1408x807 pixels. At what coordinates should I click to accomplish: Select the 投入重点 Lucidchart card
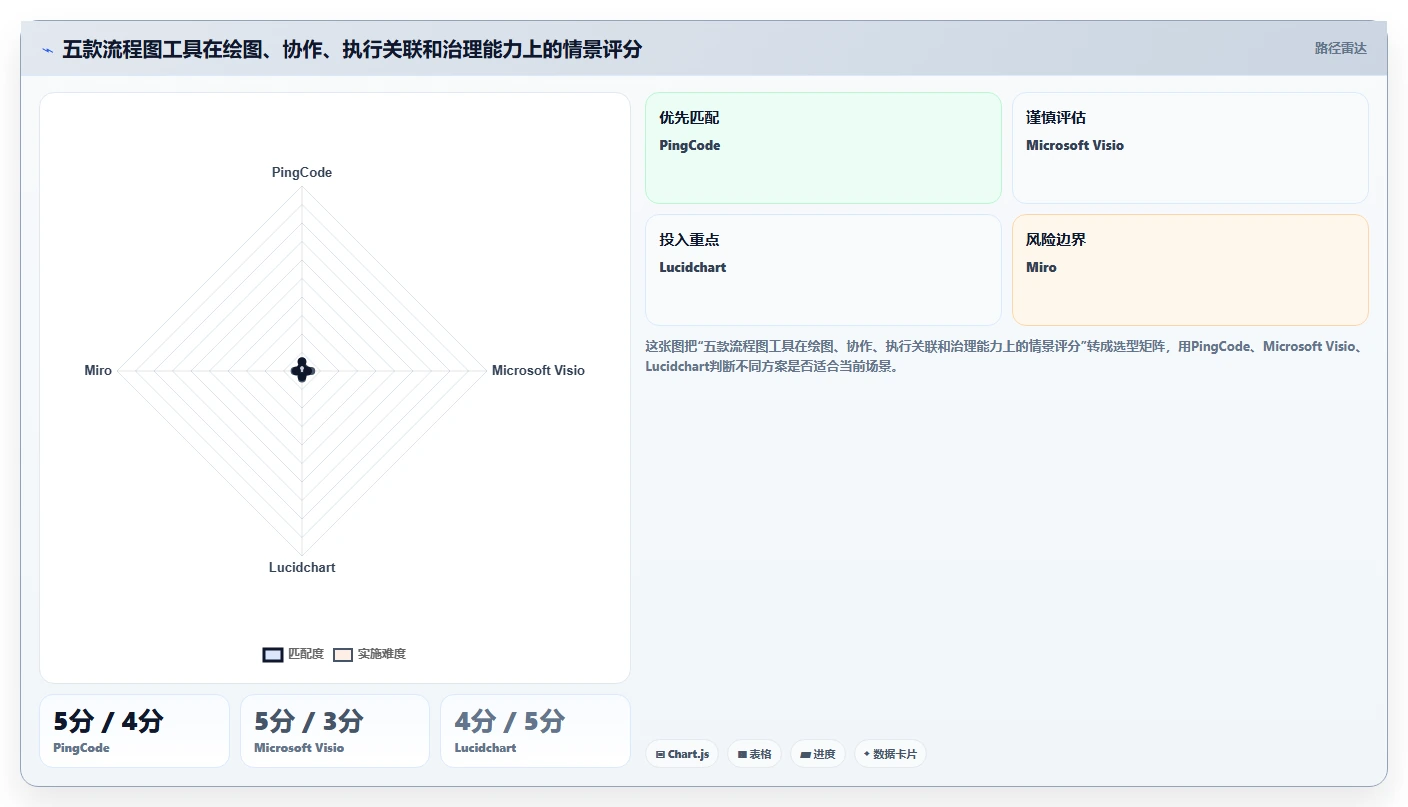point(823,270)
